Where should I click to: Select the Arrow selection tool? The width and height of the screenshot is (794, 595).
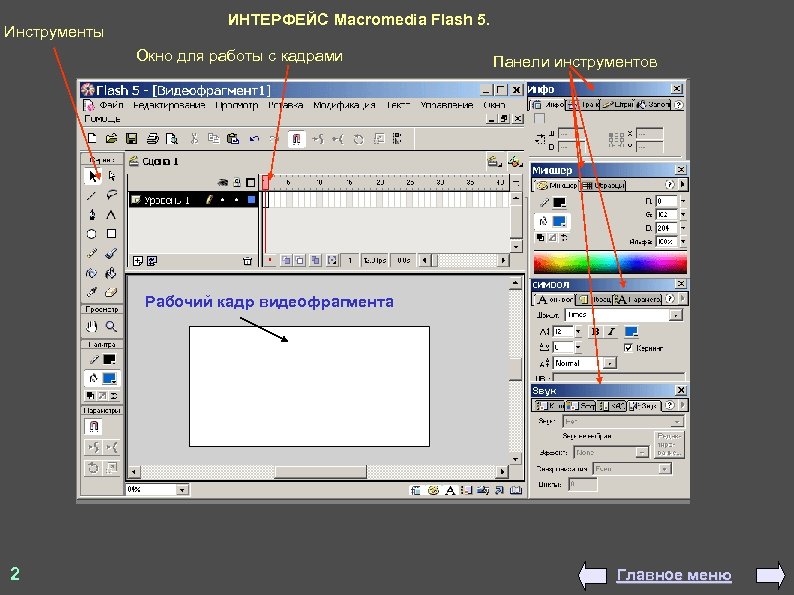pos(92,176)
